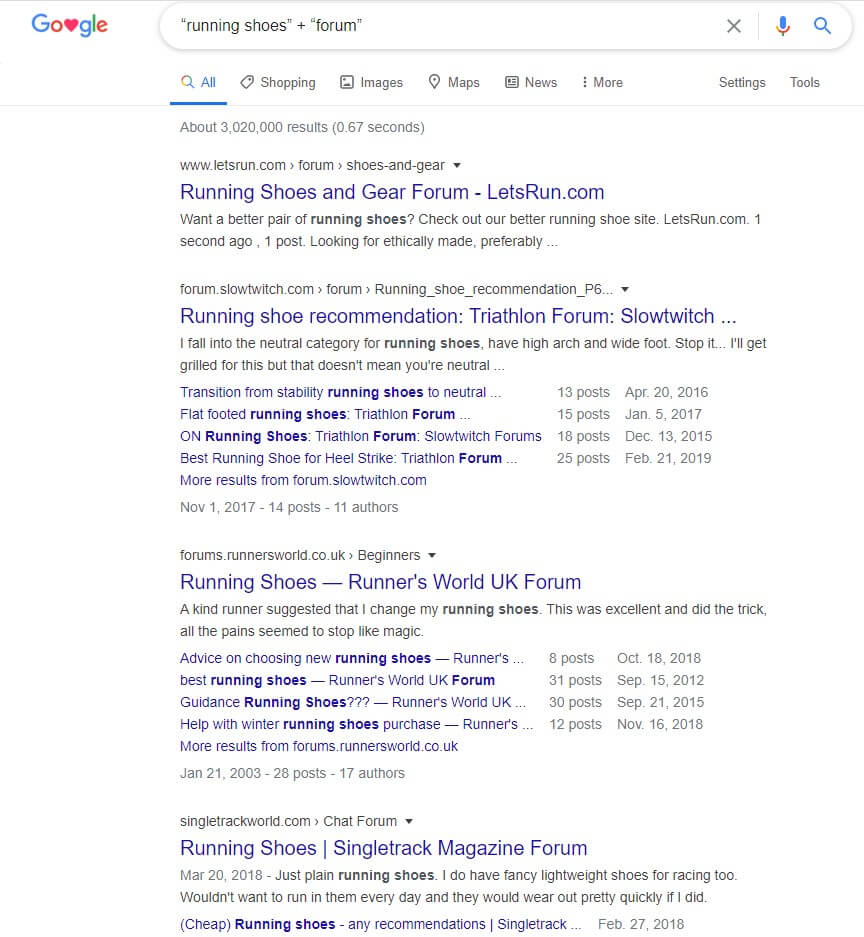Click the Apr. 20, 2016 date
The image size is (864, 937).
pos(666,392)
